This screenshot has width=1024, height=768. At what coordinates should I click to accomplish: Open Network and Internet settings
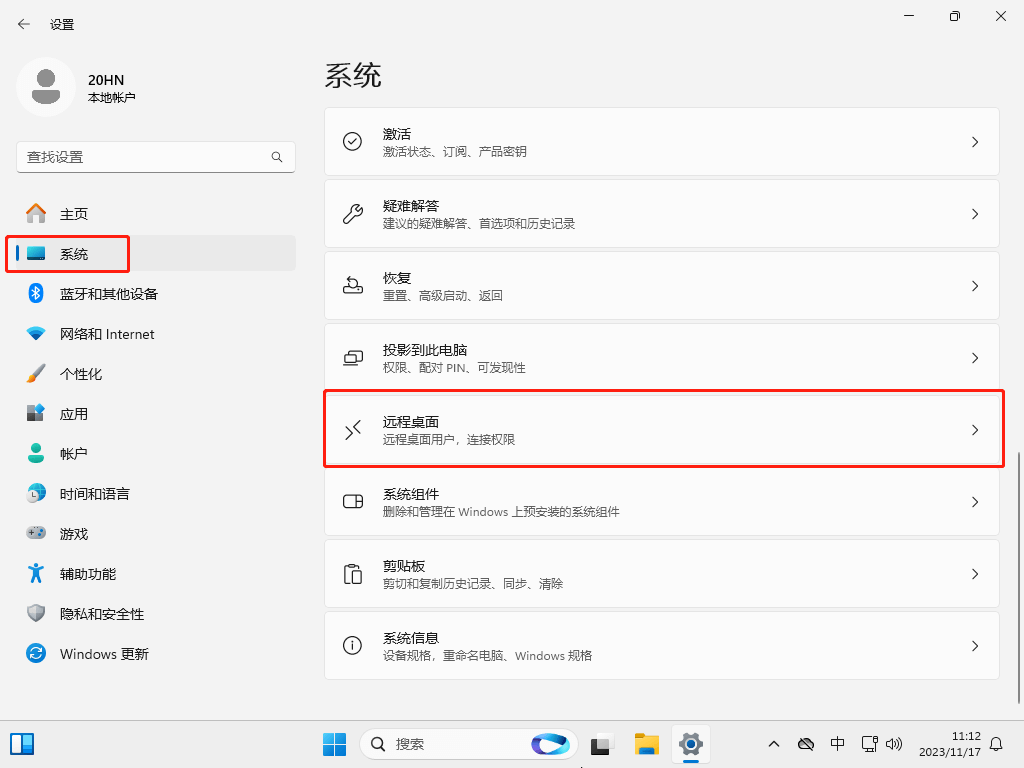point(107,334)
